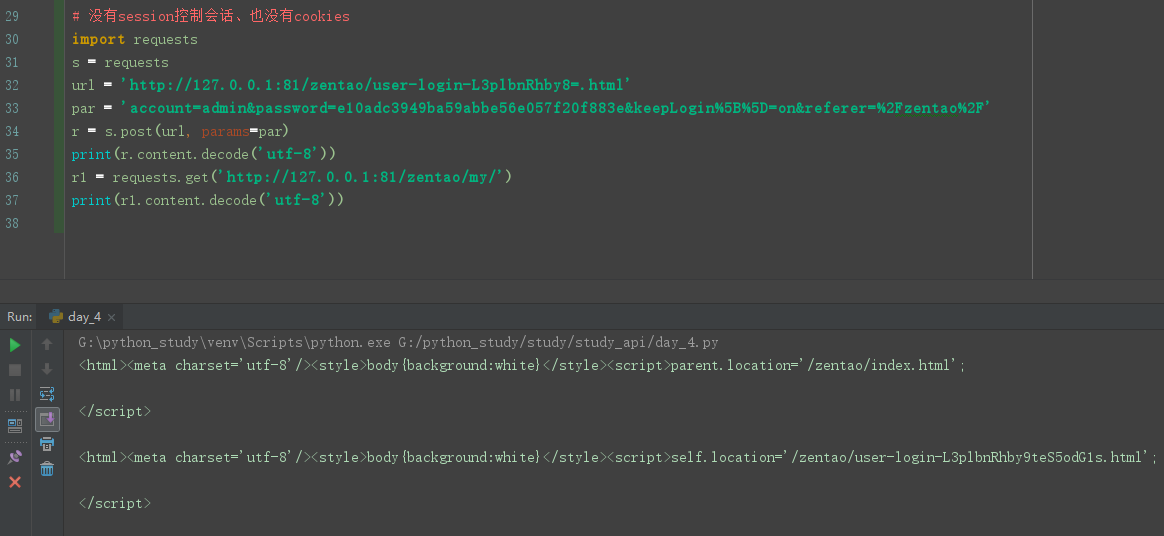Rerun day_4 with the green play icon
Image resolution: width=1164 pixels, height=536 pixels.
pyautogui.click(x=15, y=344)
